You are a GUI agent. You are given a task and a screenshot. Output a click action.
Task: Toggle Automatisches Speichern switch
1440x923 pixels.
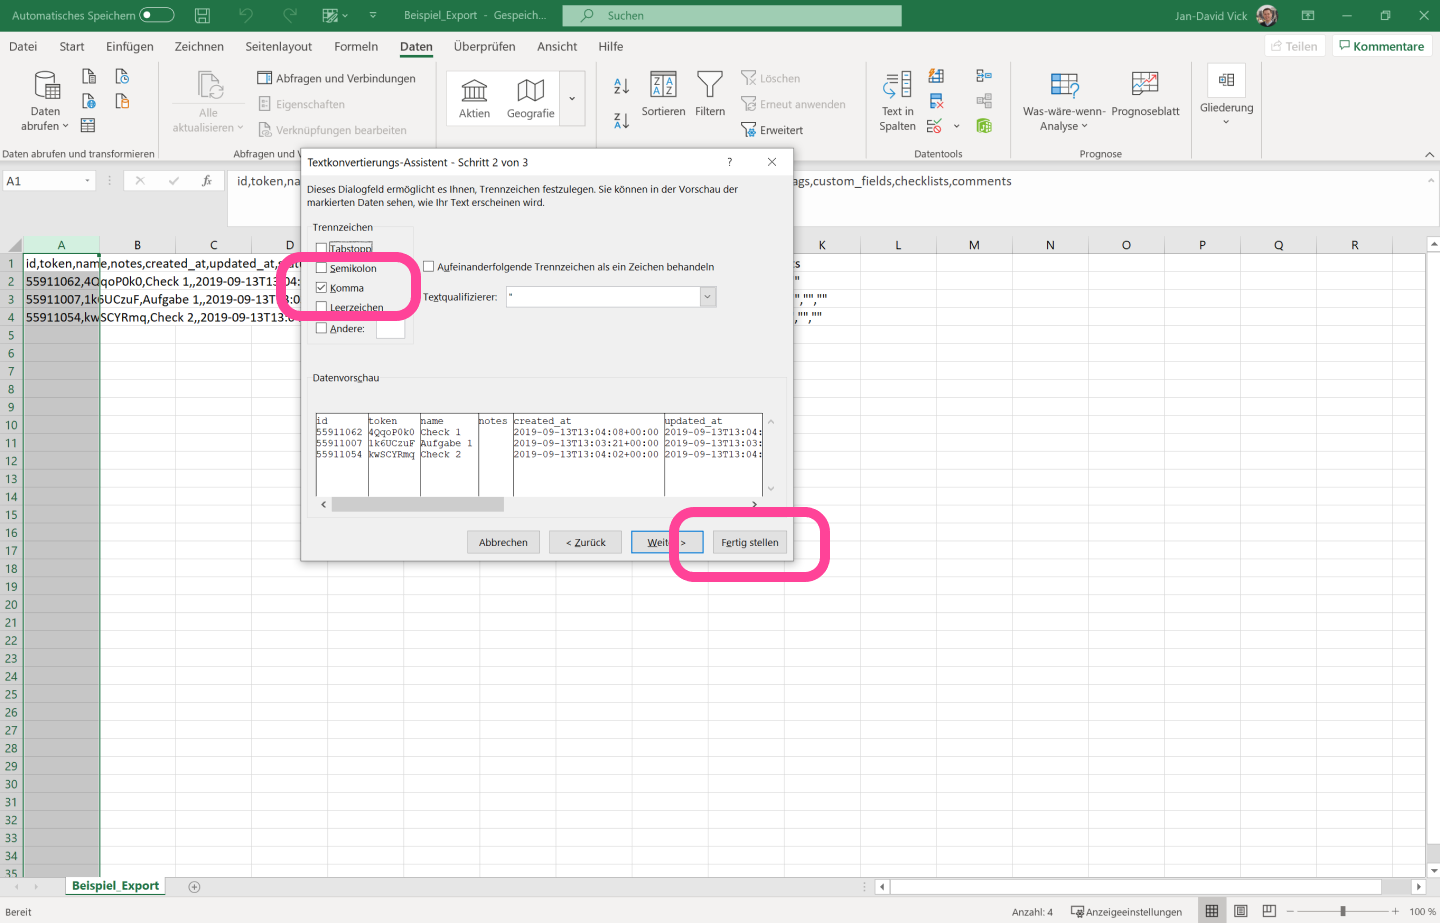coord(157,15)
